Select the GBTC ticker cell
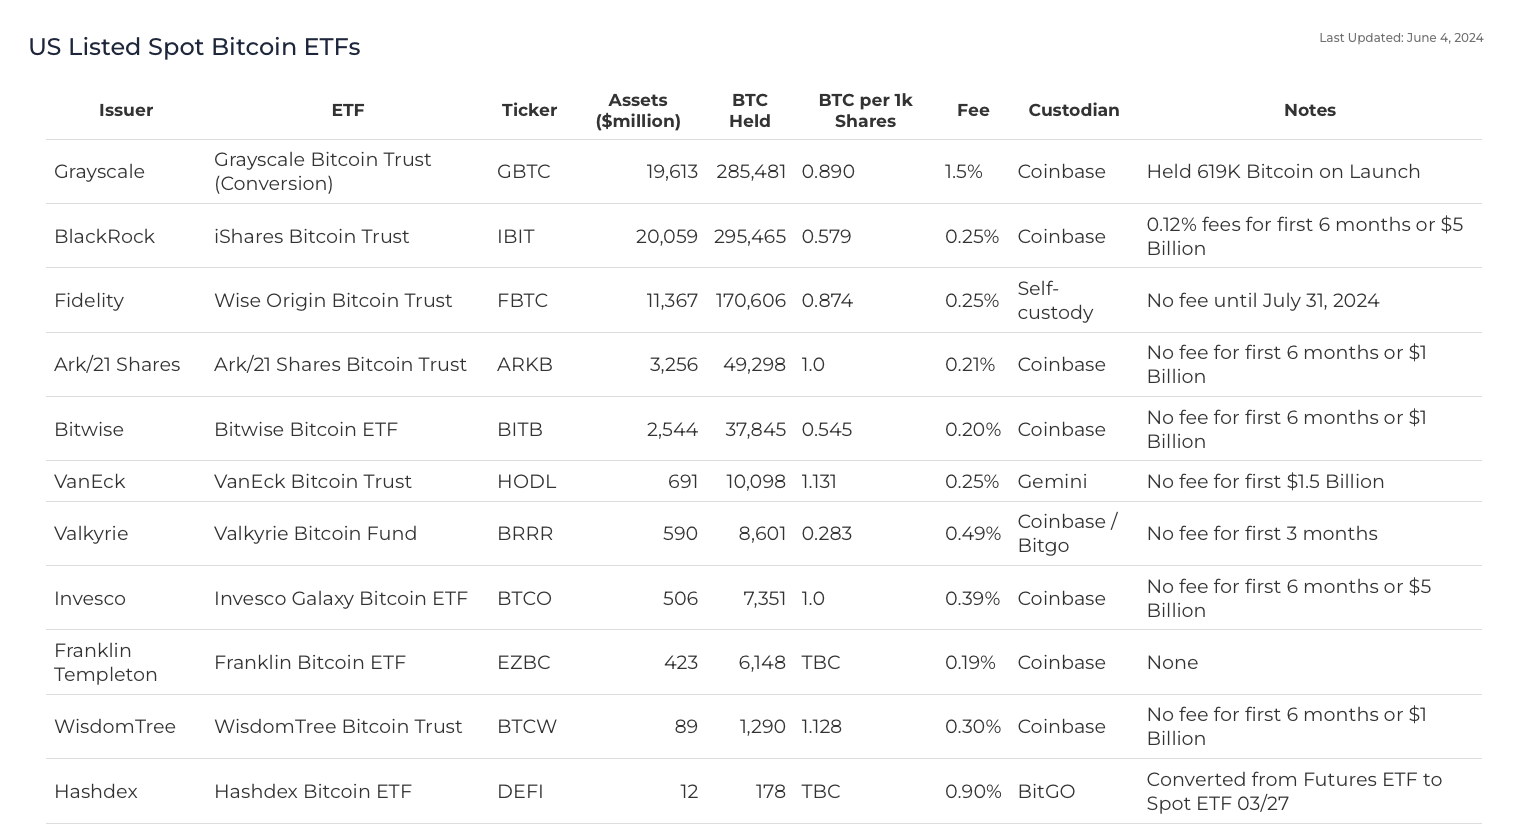Viewport: 1532px width, 839px height. [x=523, y=171]
